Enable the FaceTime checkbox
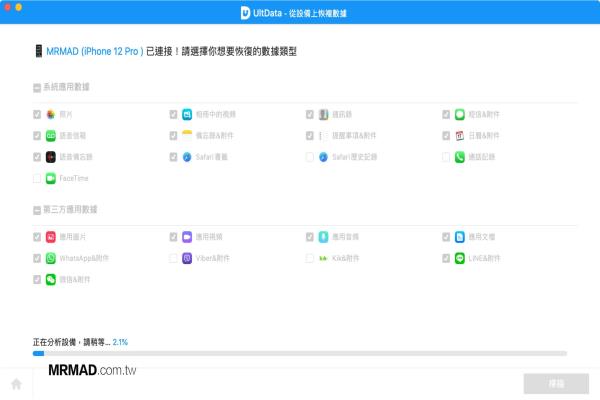 (37, 178)
